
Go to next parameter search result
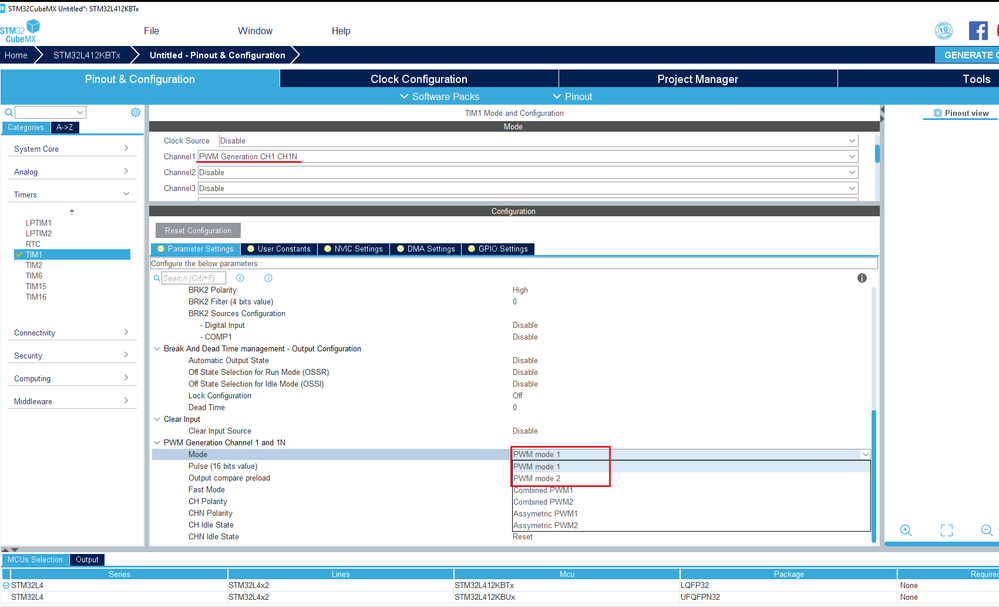[268, 278]
